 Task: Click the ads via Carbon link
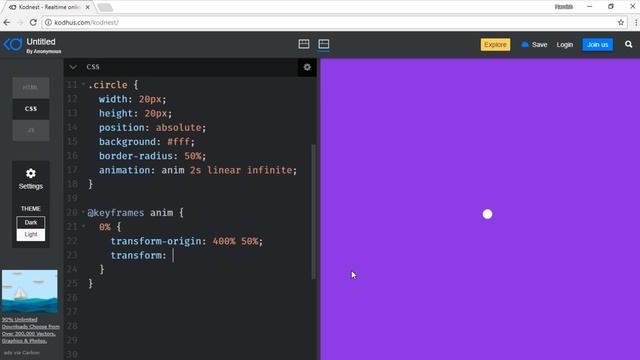point(22,353)
